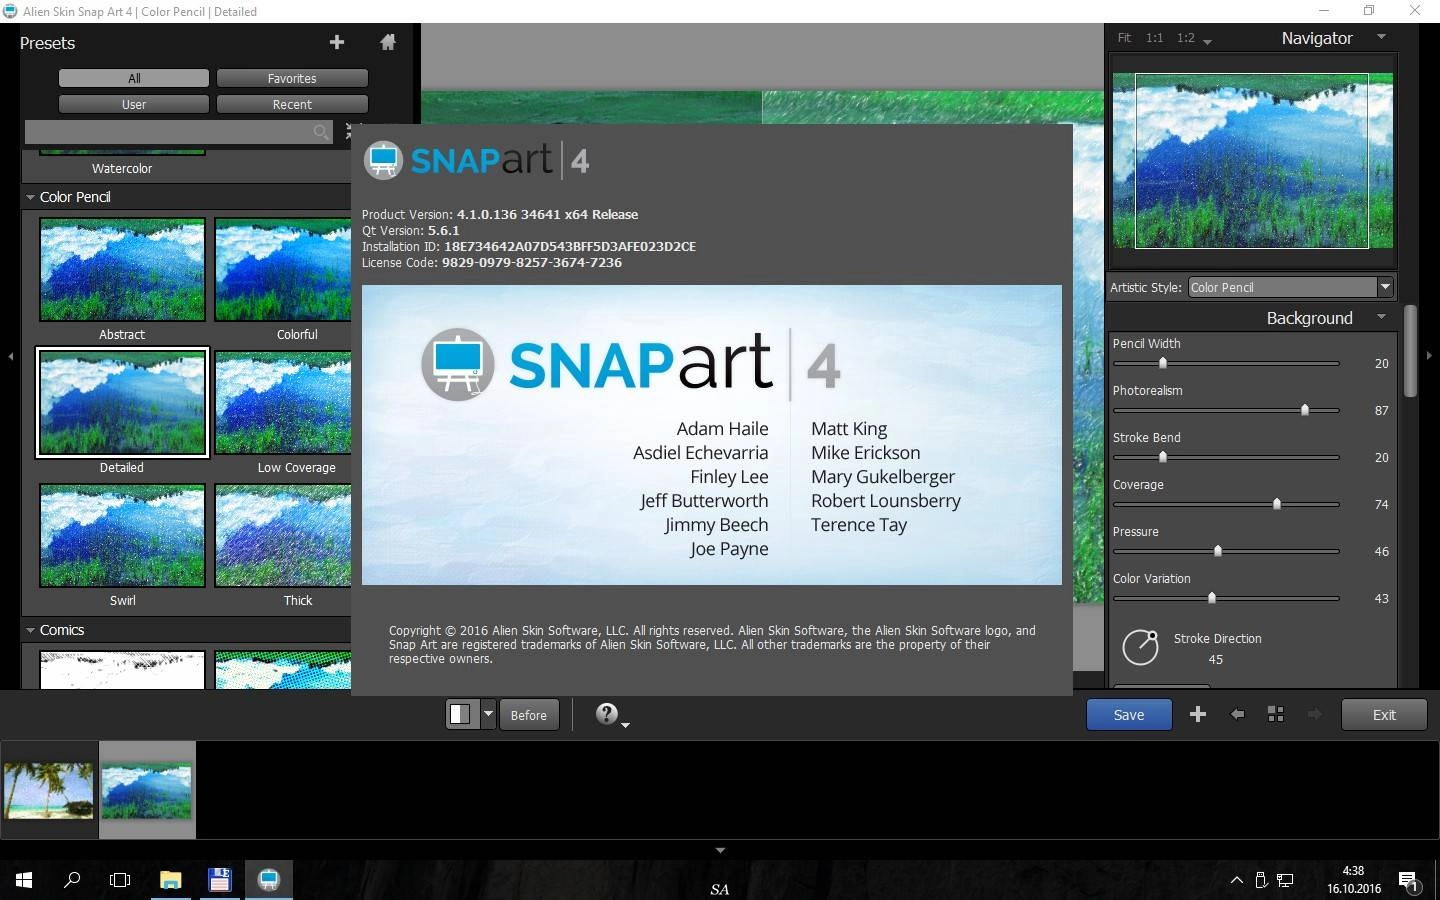Click the Snap Art taskbar icon
Viewport: 1440px width, 900px height.
(268, 880)
